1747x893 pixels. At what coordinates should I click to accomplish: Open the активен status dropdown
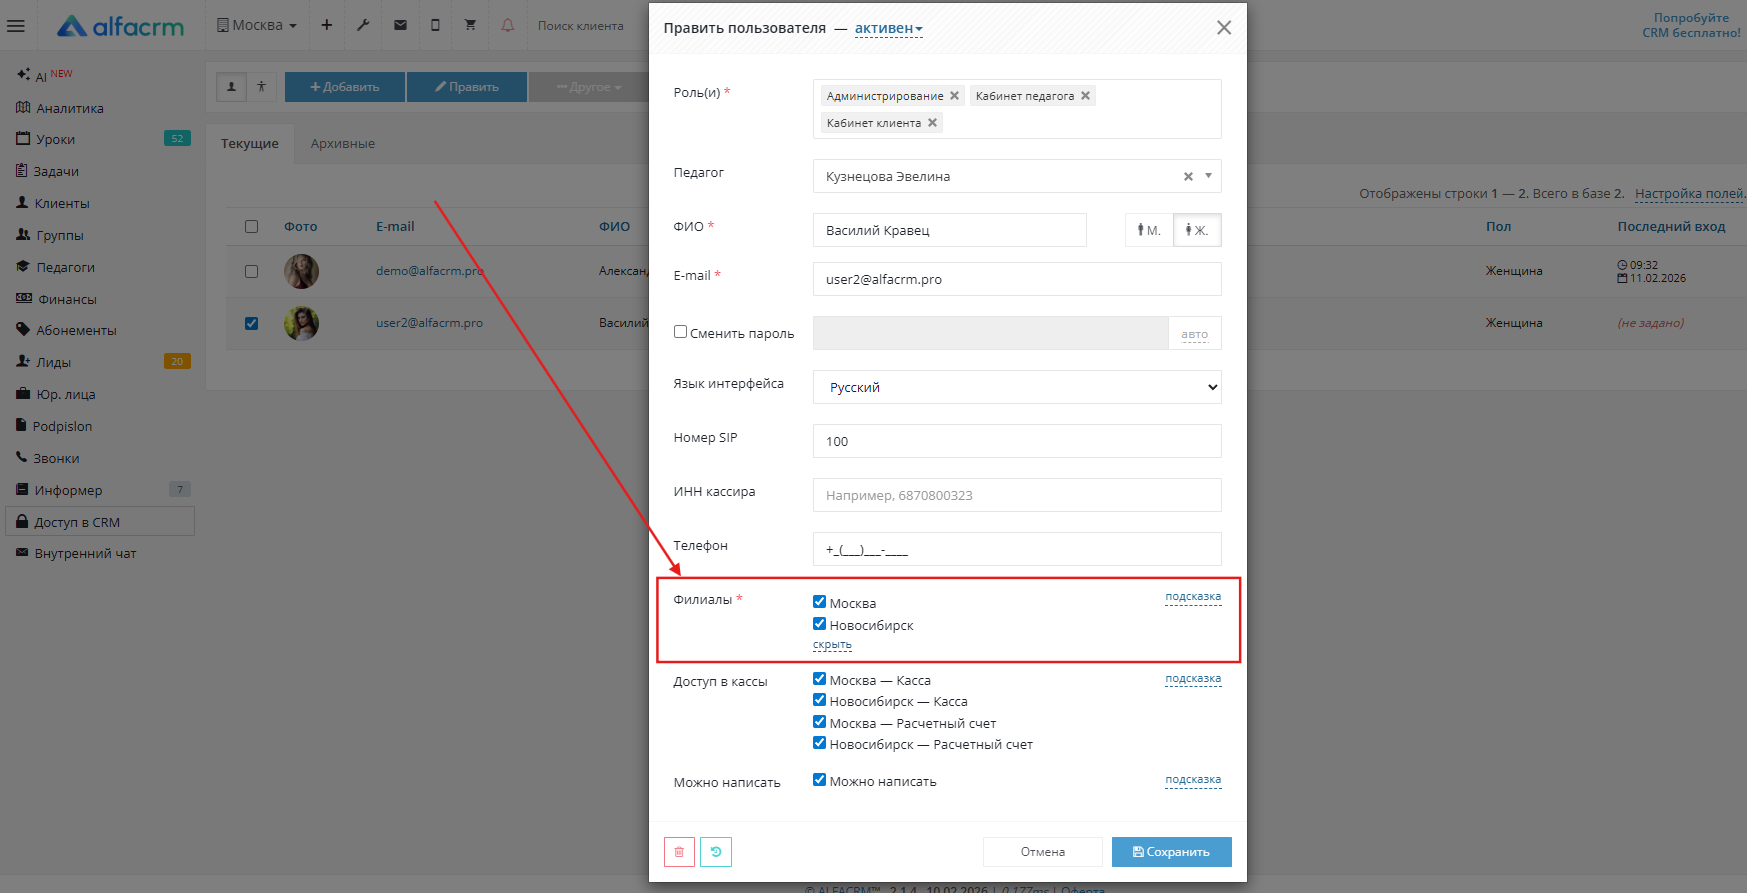[888, 28]
